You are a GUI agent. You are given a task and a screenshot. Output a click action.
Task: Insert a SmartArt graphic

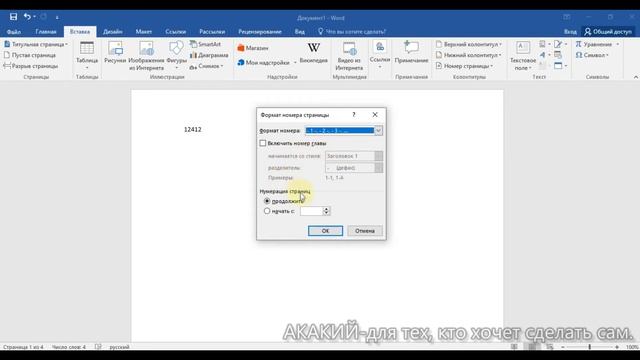[206, 44]
